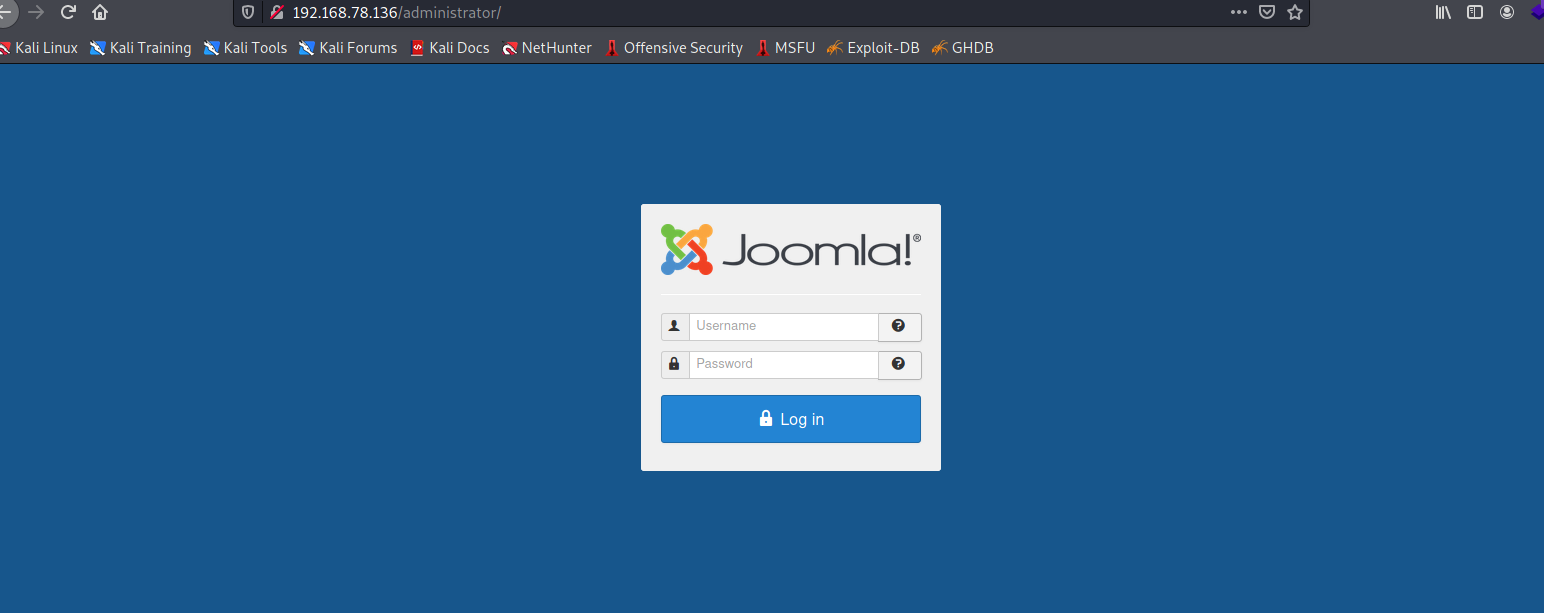Click the Joomla! logo
Screen dimensions: 1544x613
click(791, 249)
